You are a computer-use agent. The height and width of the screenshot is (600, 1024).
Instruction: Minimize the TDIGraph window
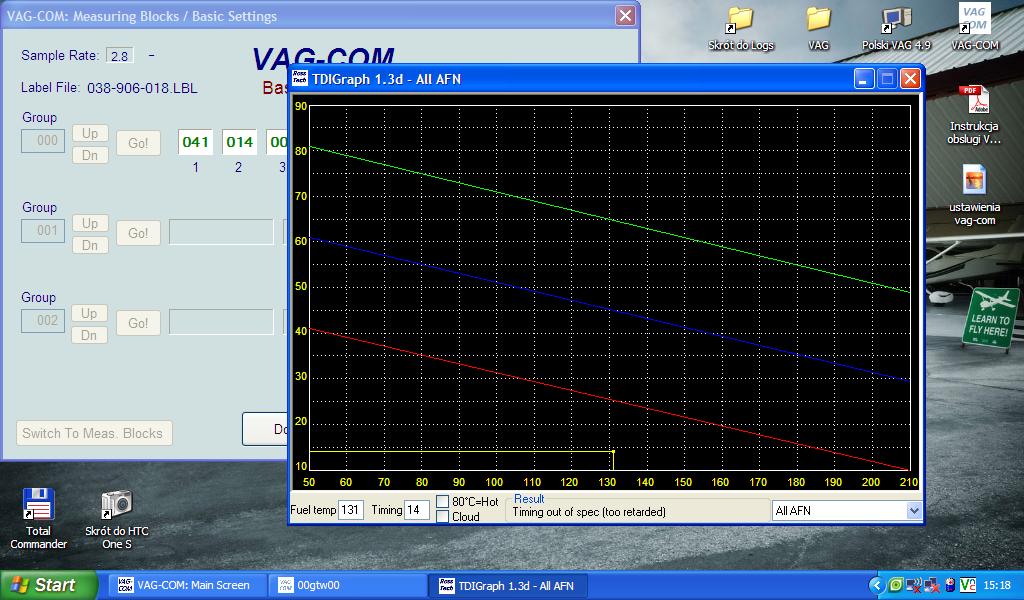click(863, 79)
